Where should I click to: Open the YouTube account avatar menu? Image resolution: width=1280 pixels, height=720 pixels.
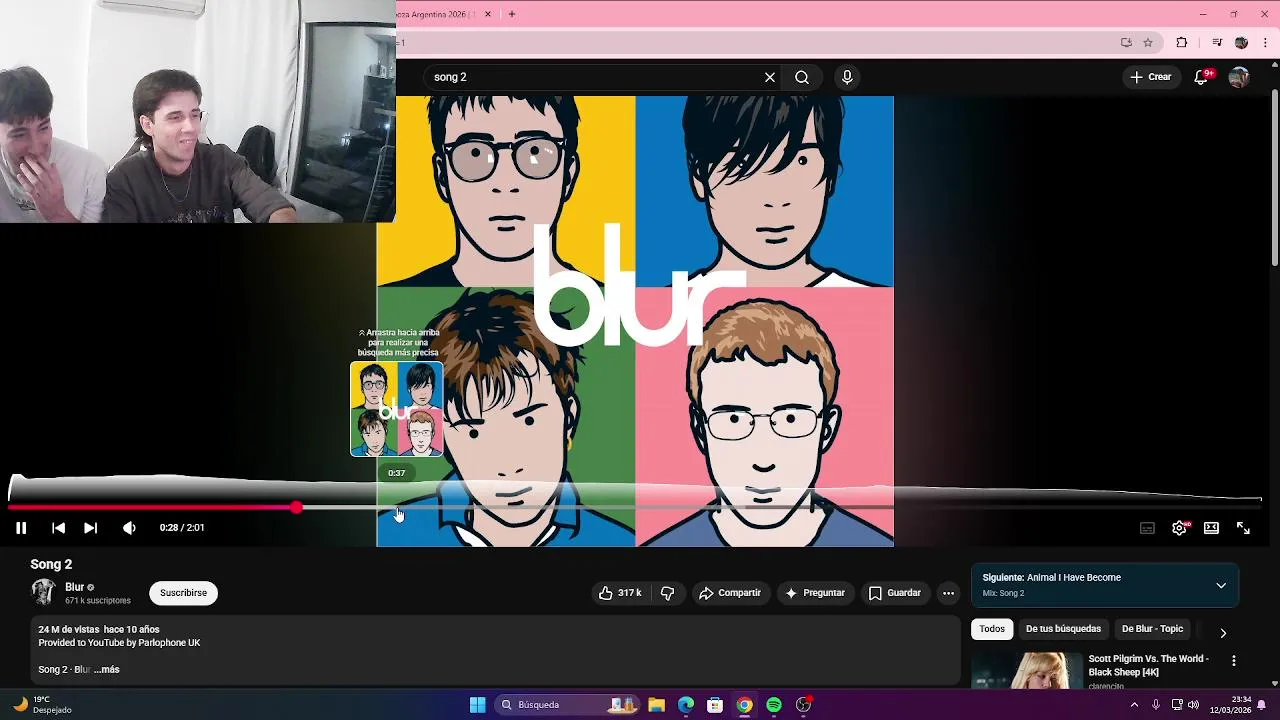(1239, 77)
